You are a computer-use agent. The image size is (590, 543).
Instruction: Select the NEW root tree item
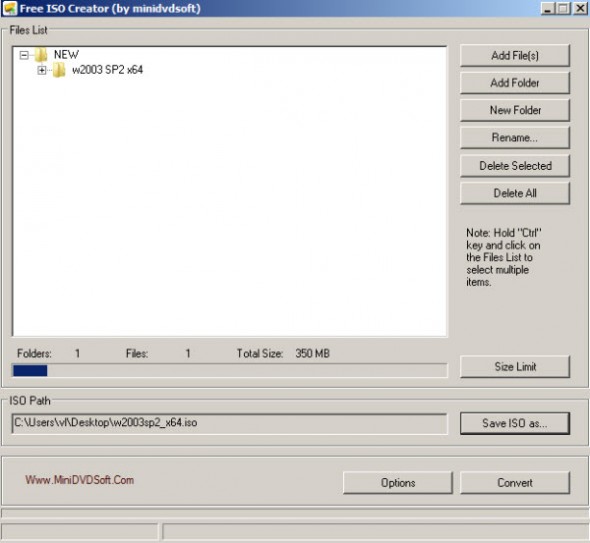(66, 55)
